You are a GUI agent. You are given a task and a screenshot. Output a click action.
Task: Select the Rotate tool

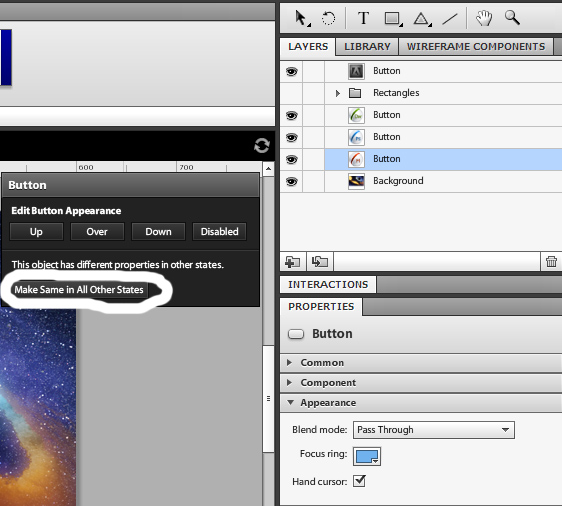328,18
